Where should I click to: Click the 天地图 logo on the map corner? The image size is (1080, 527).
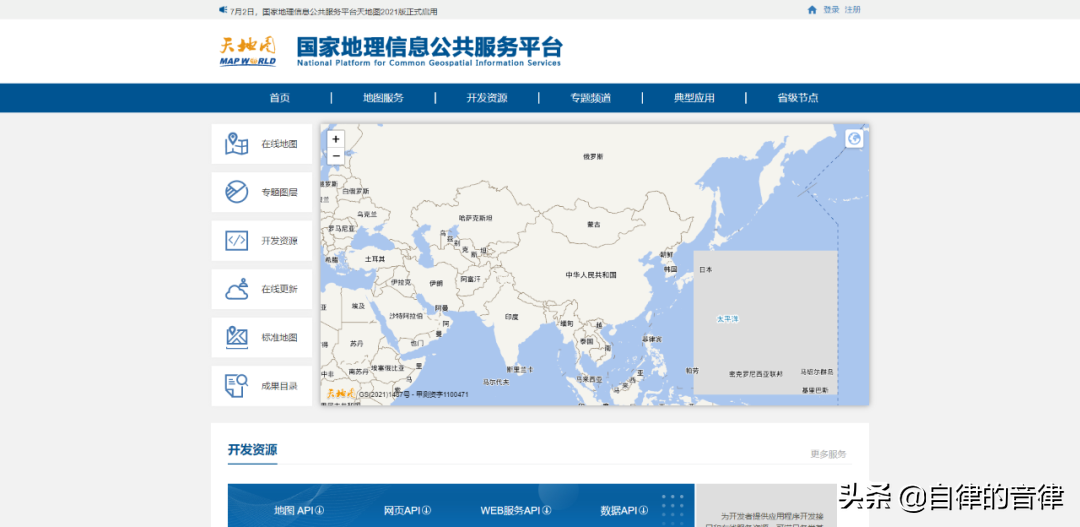340,393
